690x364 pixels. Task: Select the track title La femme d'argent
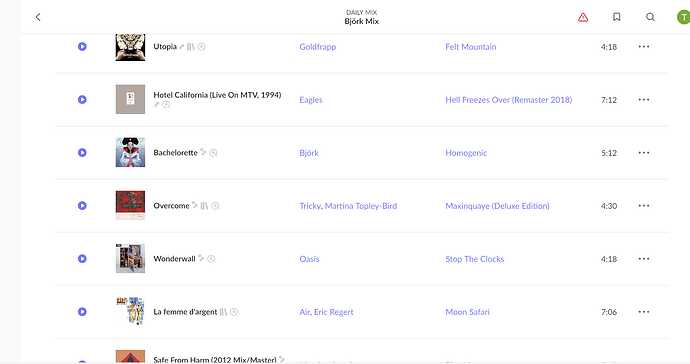(x=185, y=312)
